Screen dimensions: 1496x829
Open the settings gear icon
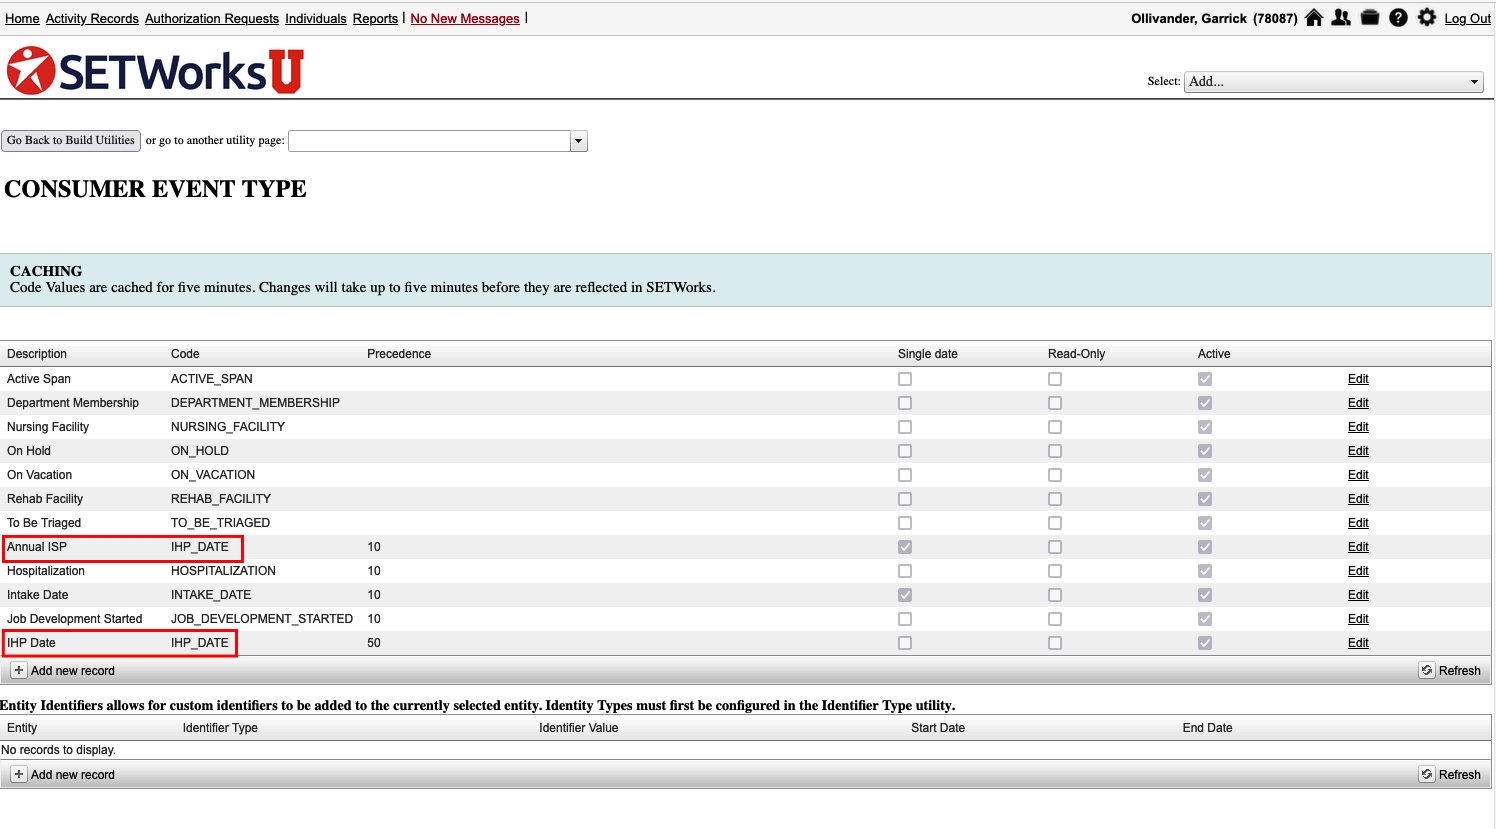pyautogui.click(x=1427, y=17)
